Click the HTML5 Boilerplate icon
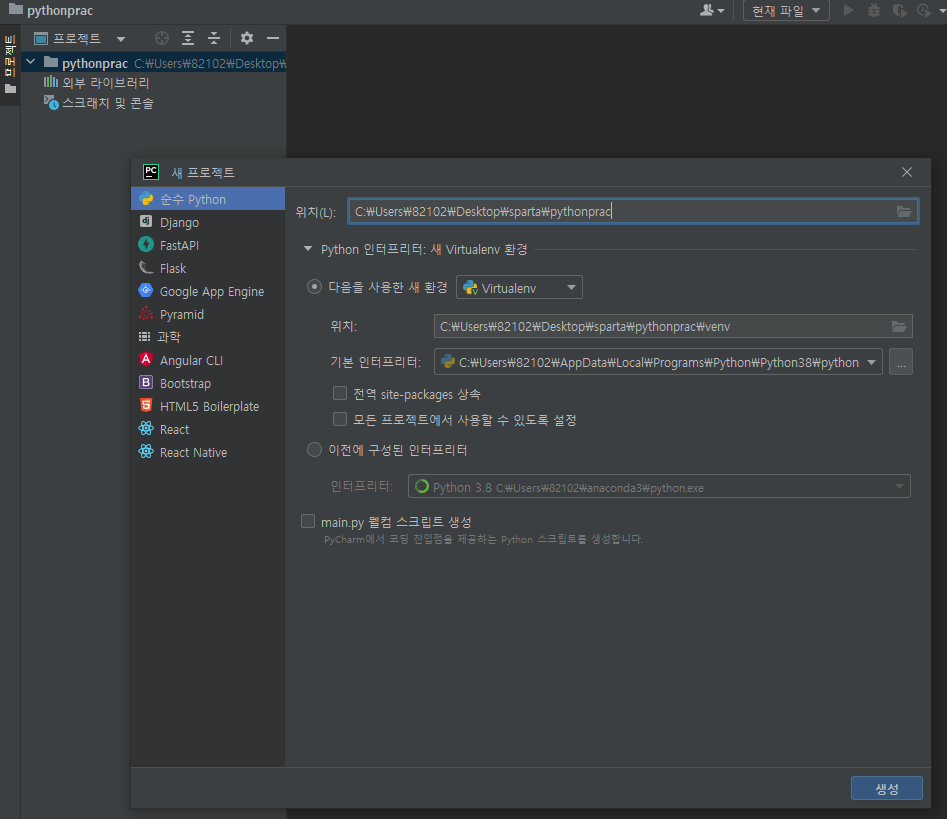This screenshot has height=819, width=947. [x=146, y=405]
